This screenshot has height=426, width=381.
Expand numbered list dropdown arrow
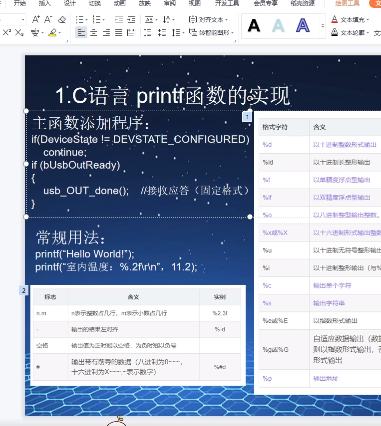coord(103,20)
